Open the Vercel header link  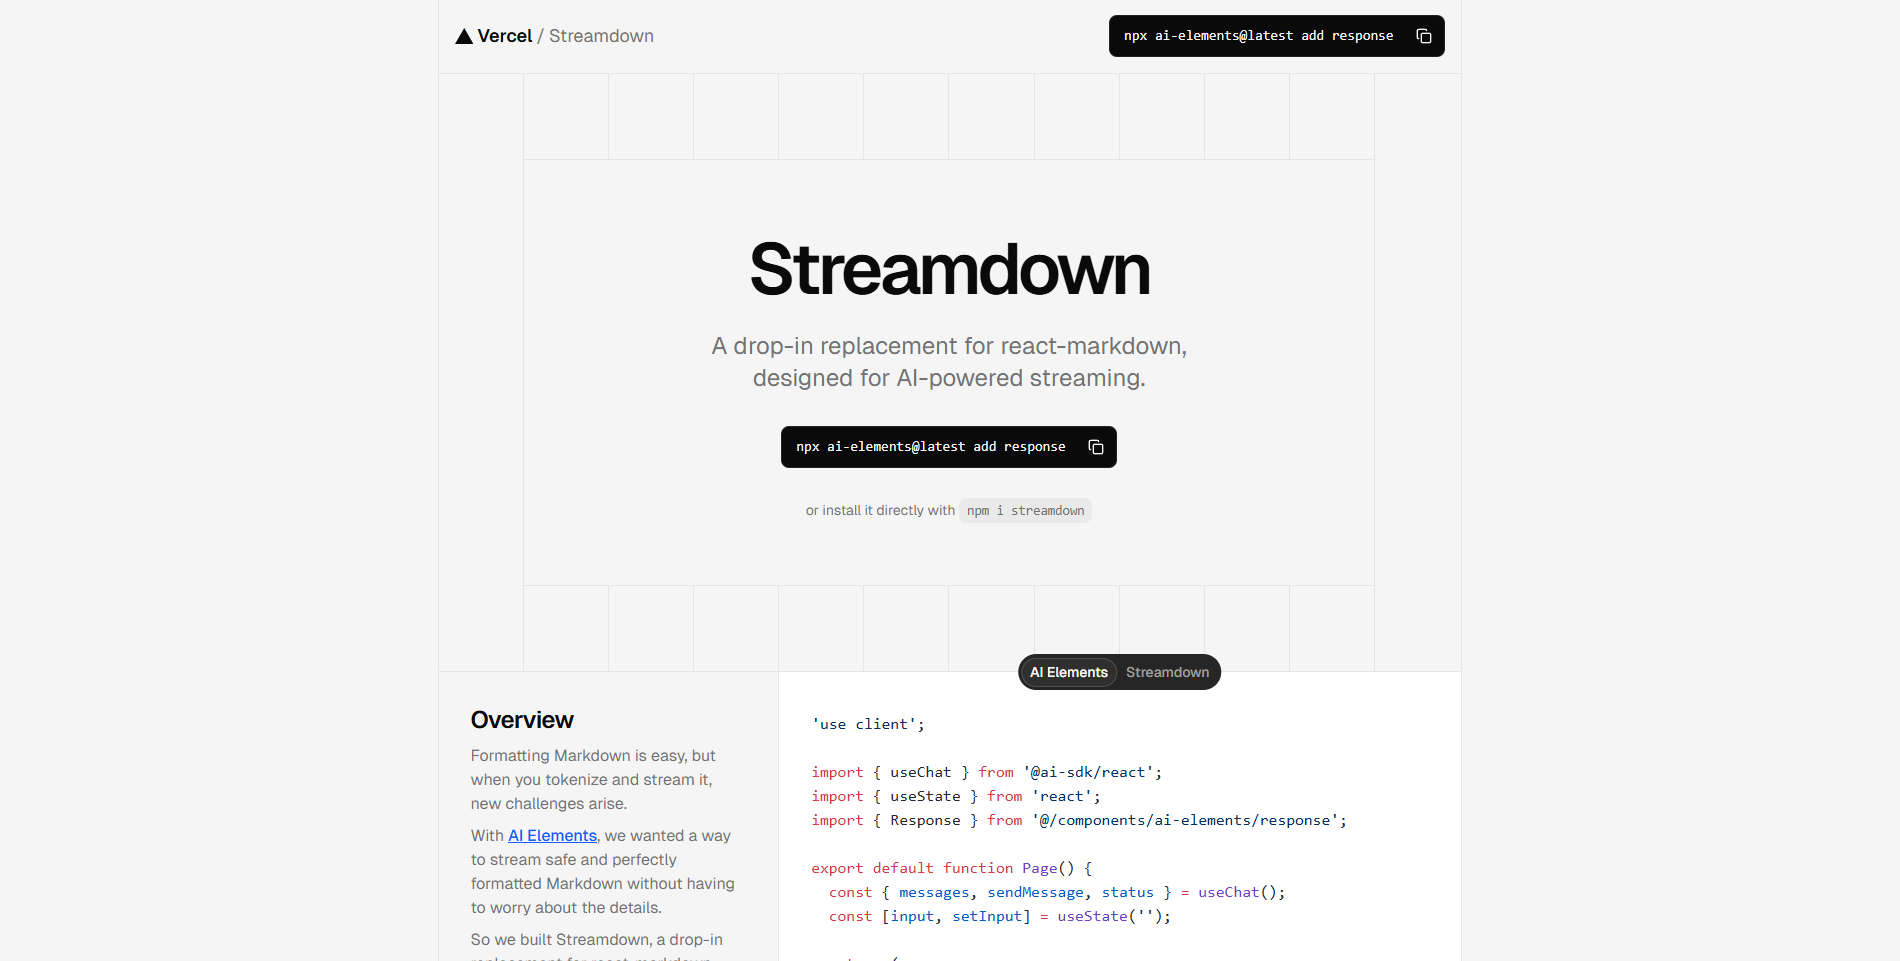505,36
